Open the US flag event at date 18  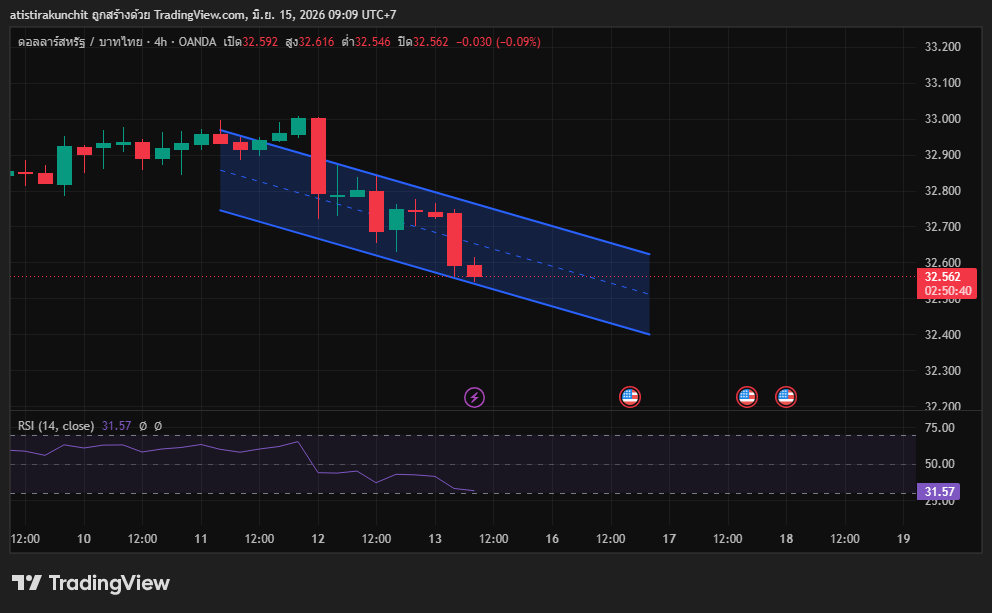pos(786,397)
